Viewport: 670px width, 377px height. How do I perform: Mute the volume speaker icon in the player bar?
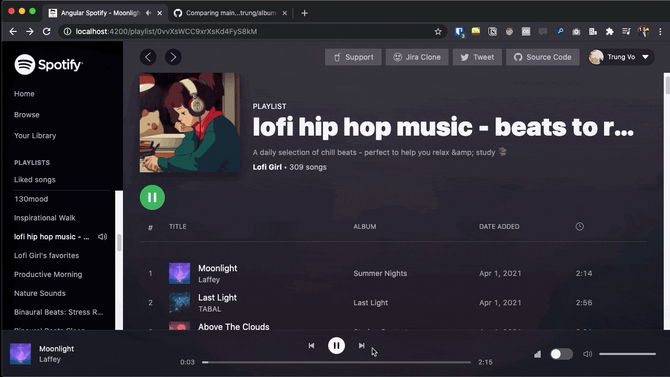[588, 354]
